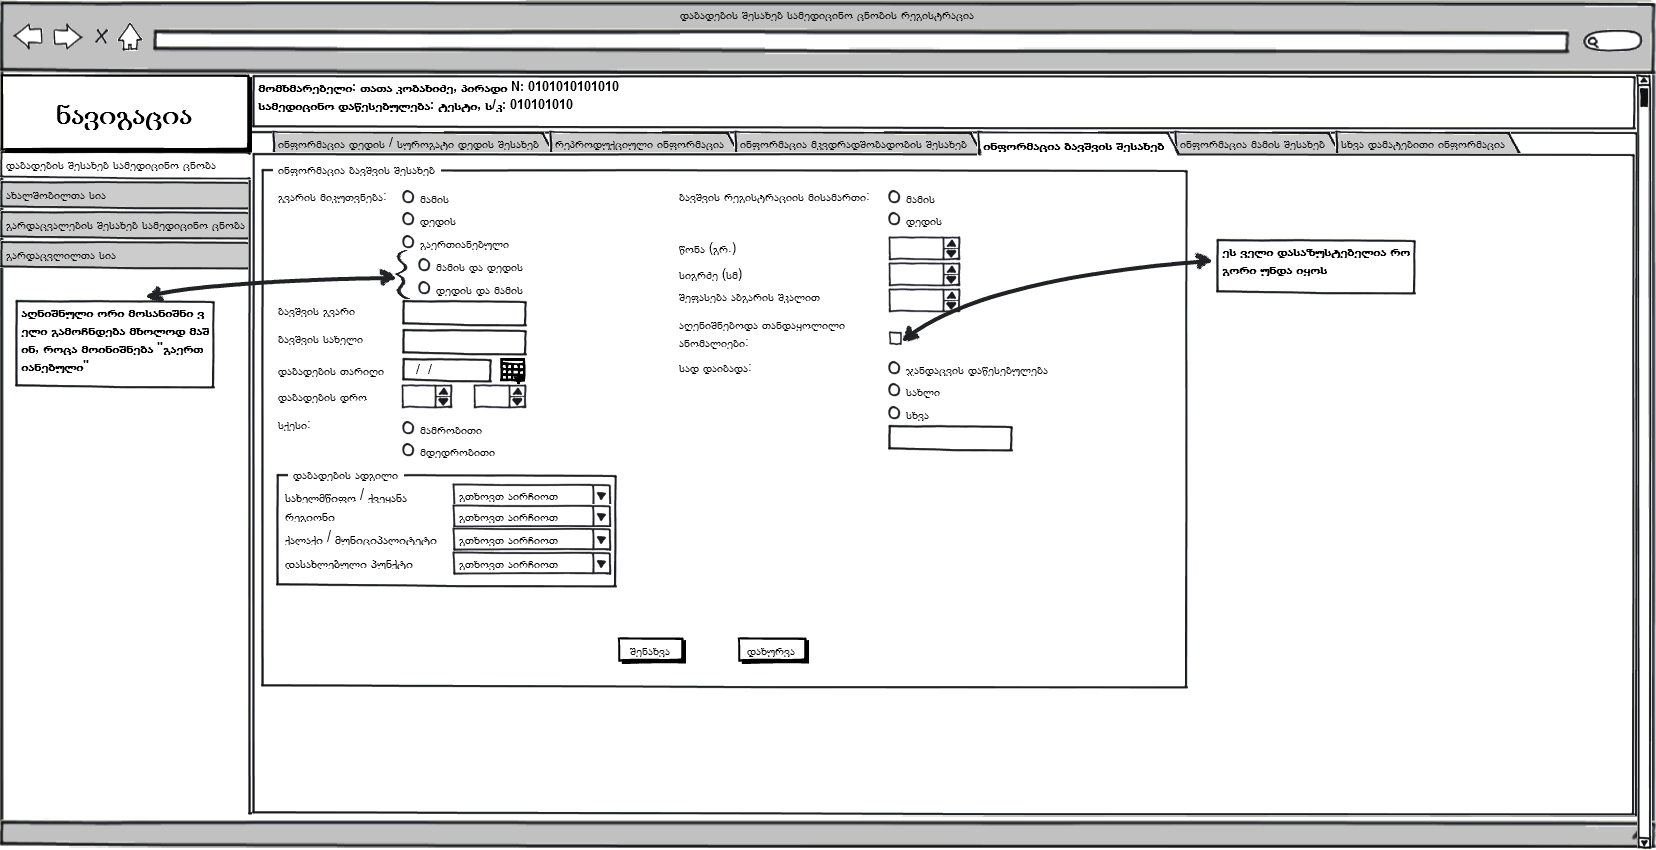This screenshot has width=1656, height=850.
Task: Open ახალშობილთა სია in the navigation panel
Action: pos(125,196)
